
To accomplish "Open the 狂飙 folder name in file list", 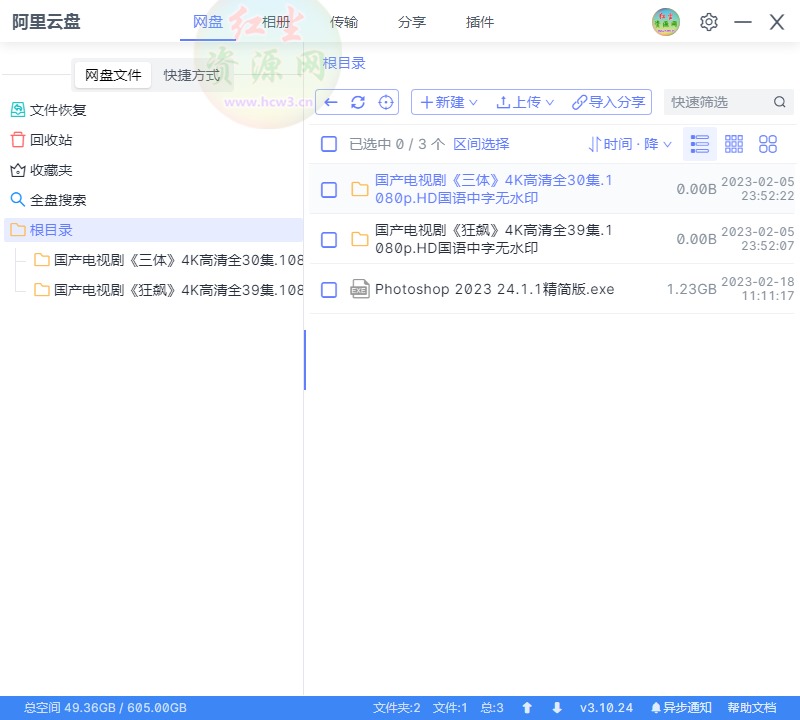I will pyautogui.click(x=493, y=239).
